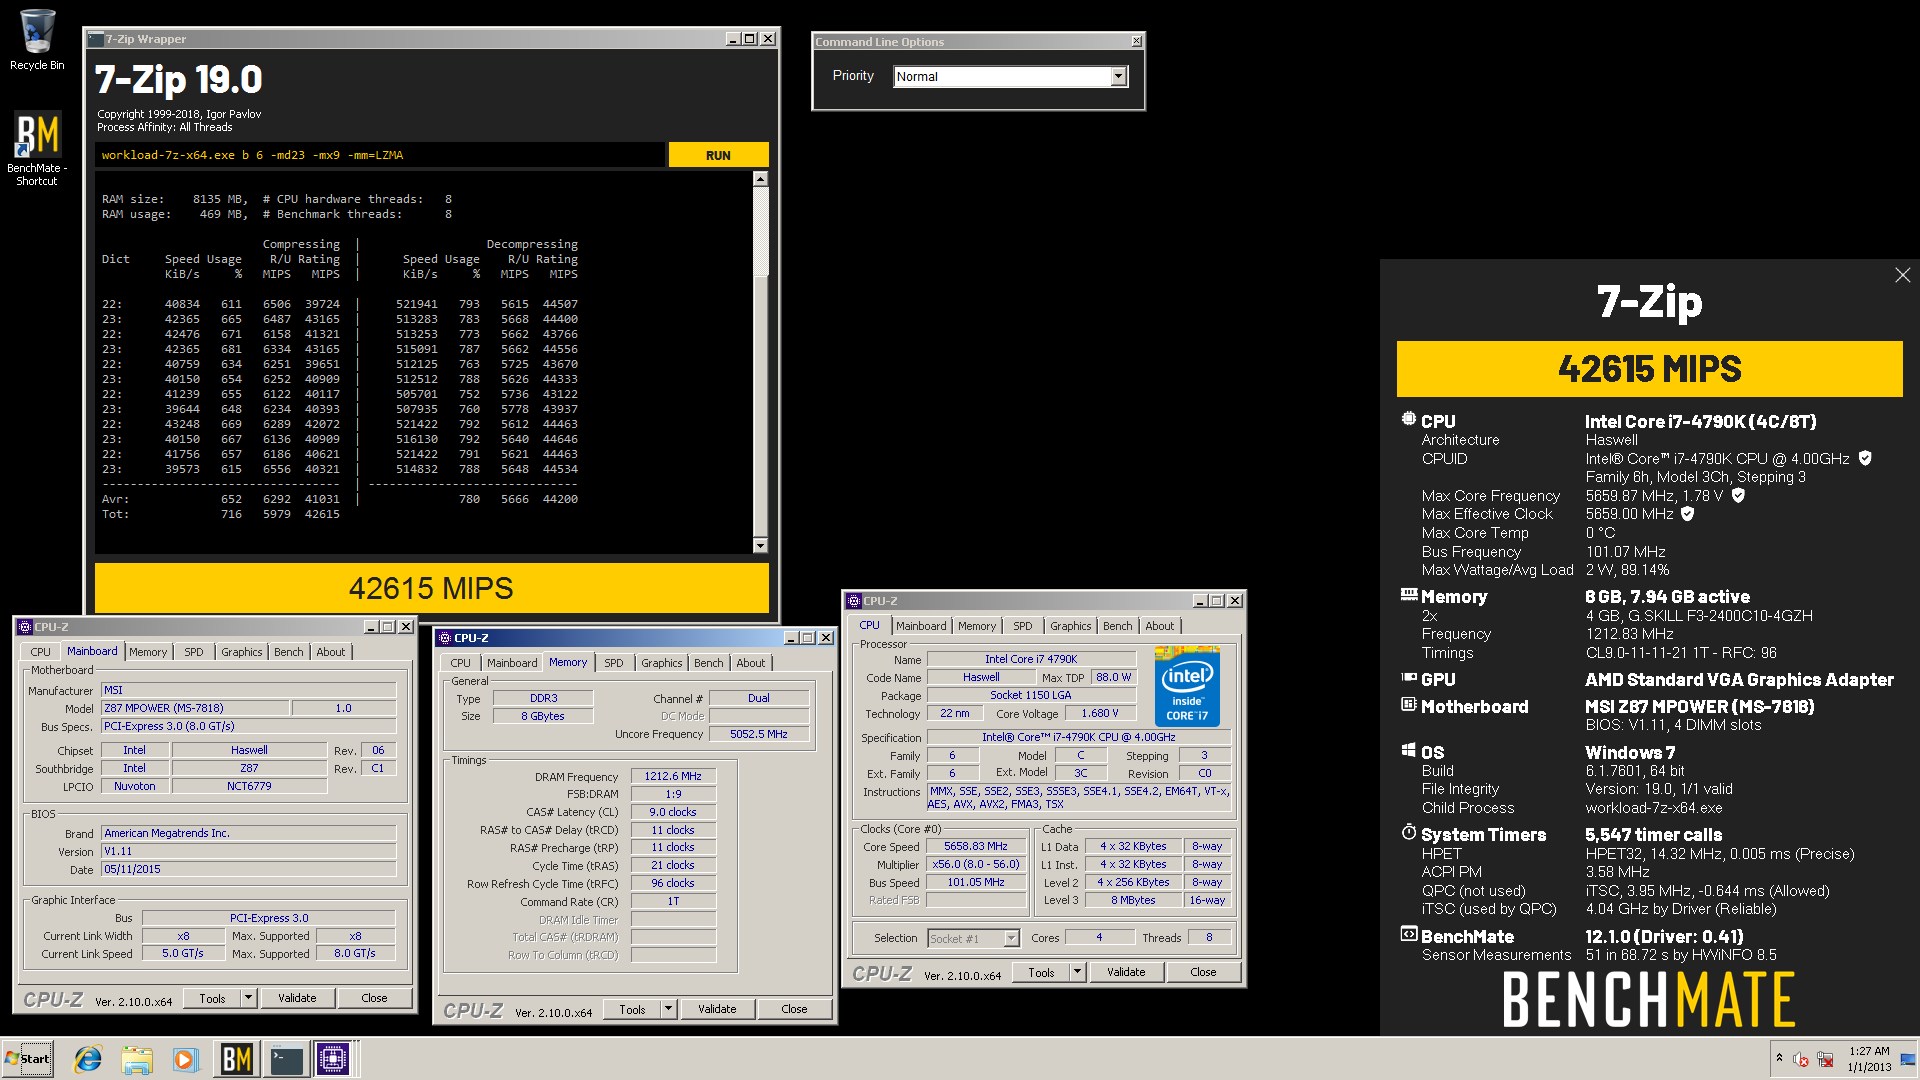Click verified shield beside Max Core Frequency
The image size is (1920, 1080).
click(x=1738, y=495)
